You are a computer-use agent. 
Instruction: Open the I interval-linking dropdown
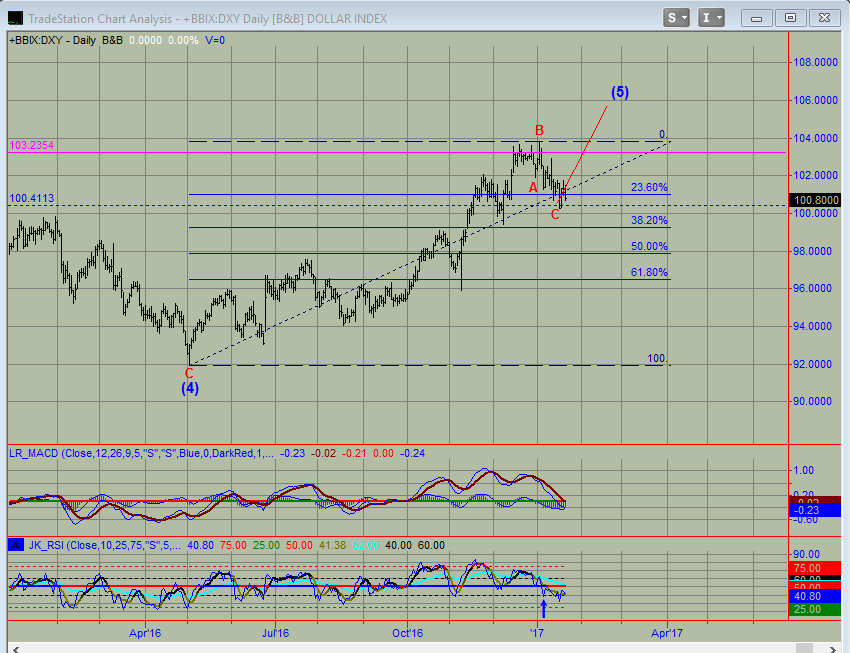pyautogui.click(x=711, y=18)
